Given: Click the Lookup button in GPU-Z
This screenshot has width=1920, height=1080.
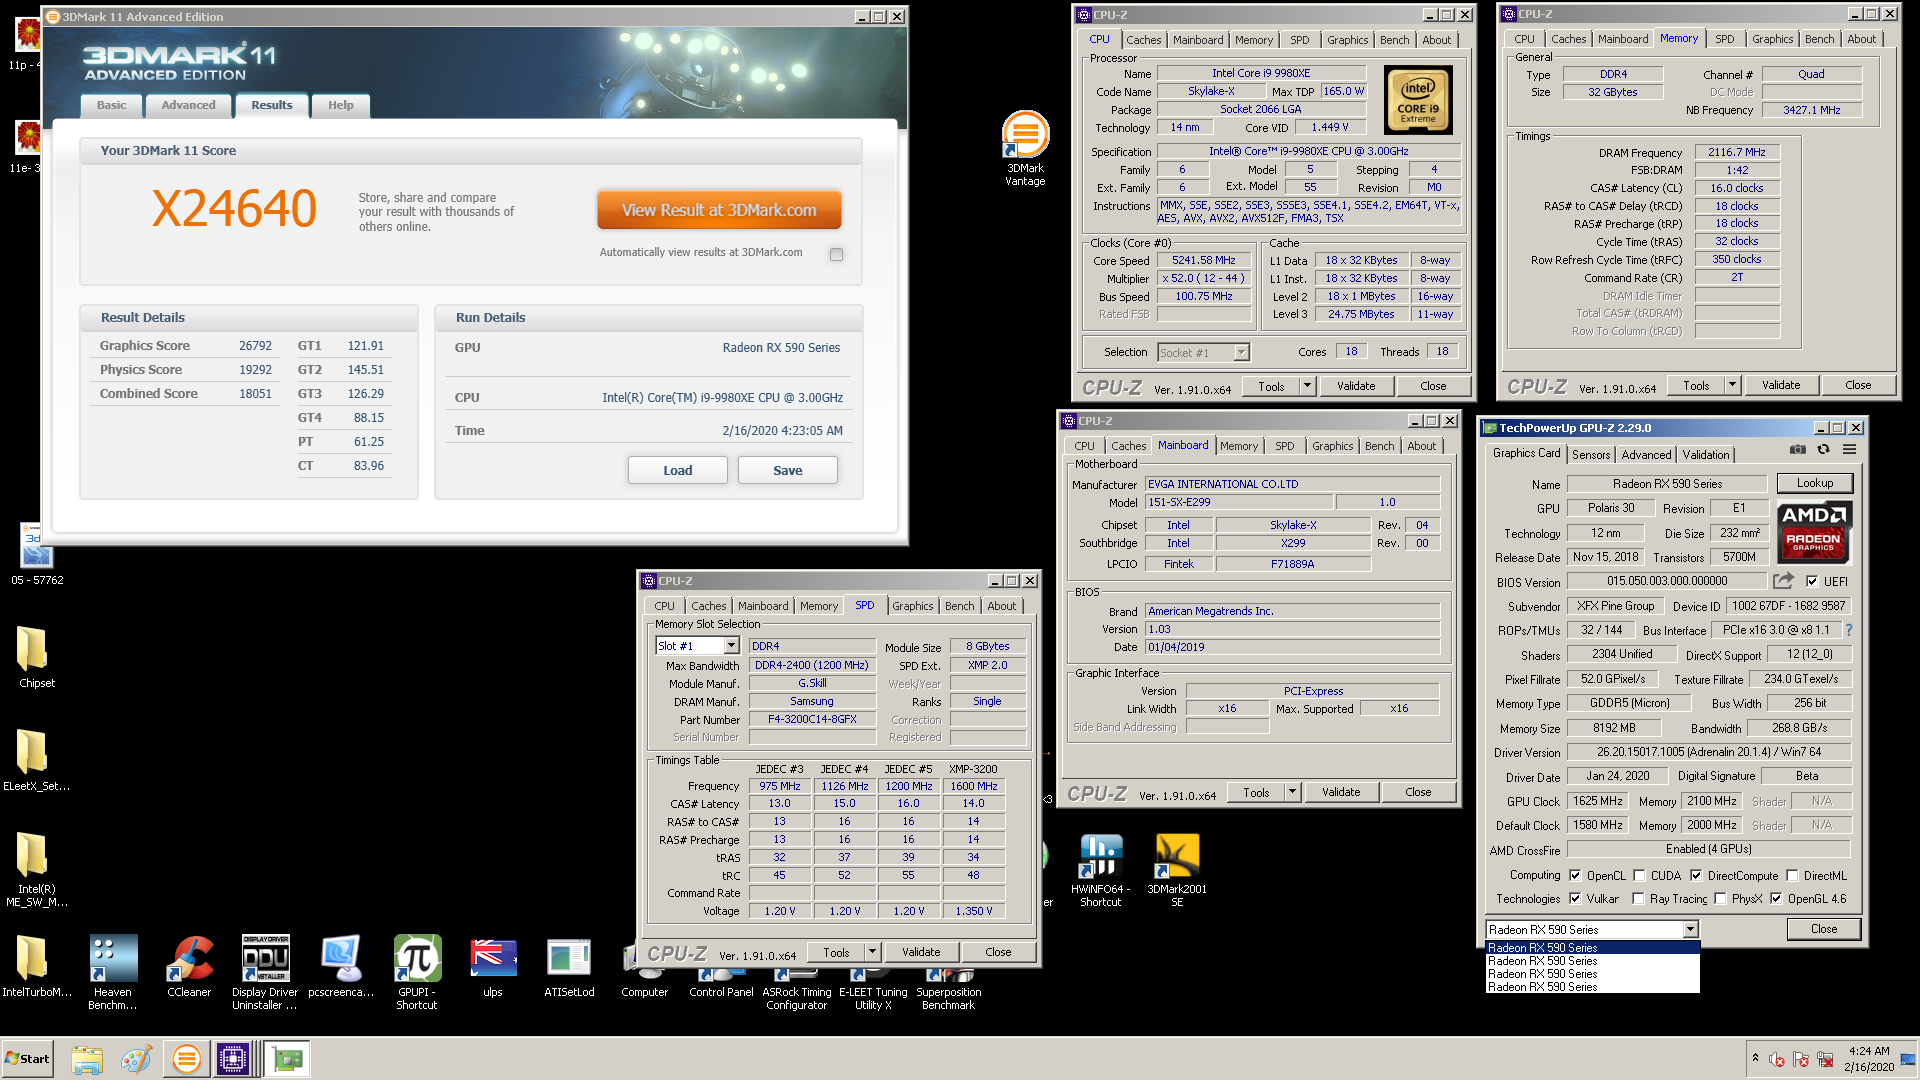Looking at the screenshot, I should click(1815, 483).
